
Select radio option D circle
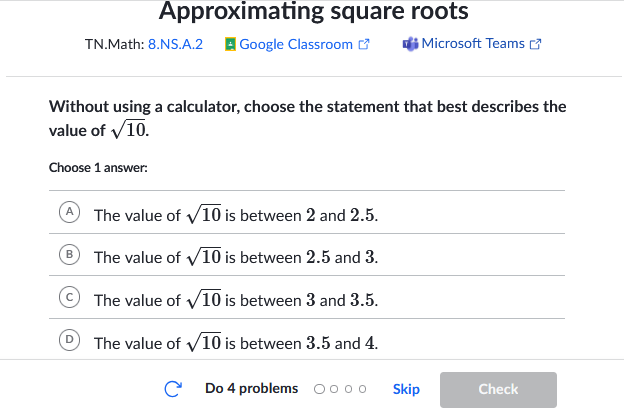pyautogui.click(x=69, y=340)
